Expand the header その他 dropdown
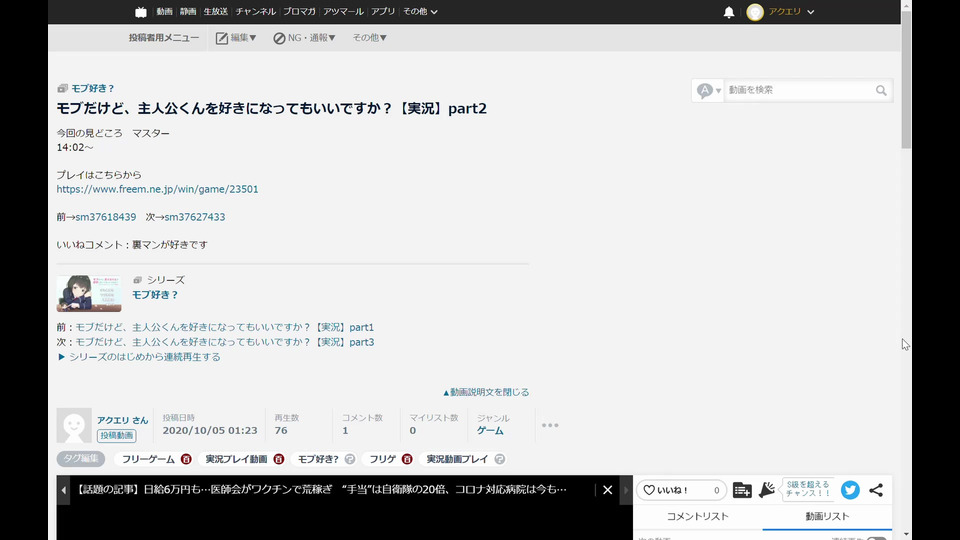This screenshot has width=960, height=540. point(420,12)
